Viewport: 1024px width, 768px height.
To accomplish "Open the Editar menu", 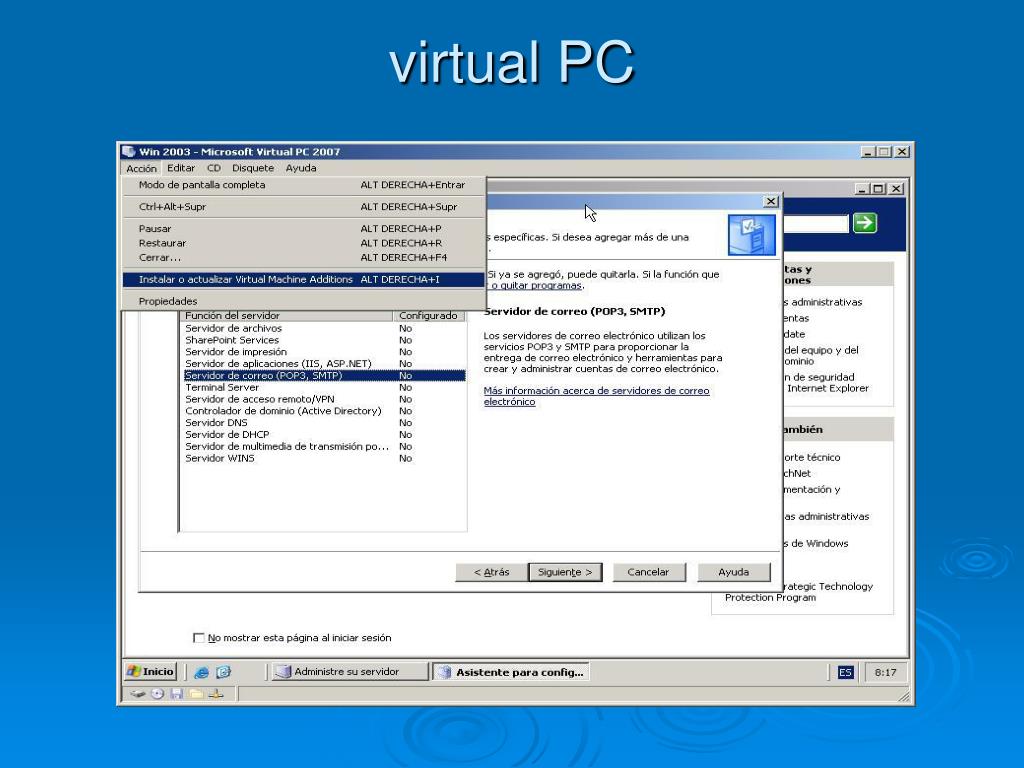I will click(181, 168).
